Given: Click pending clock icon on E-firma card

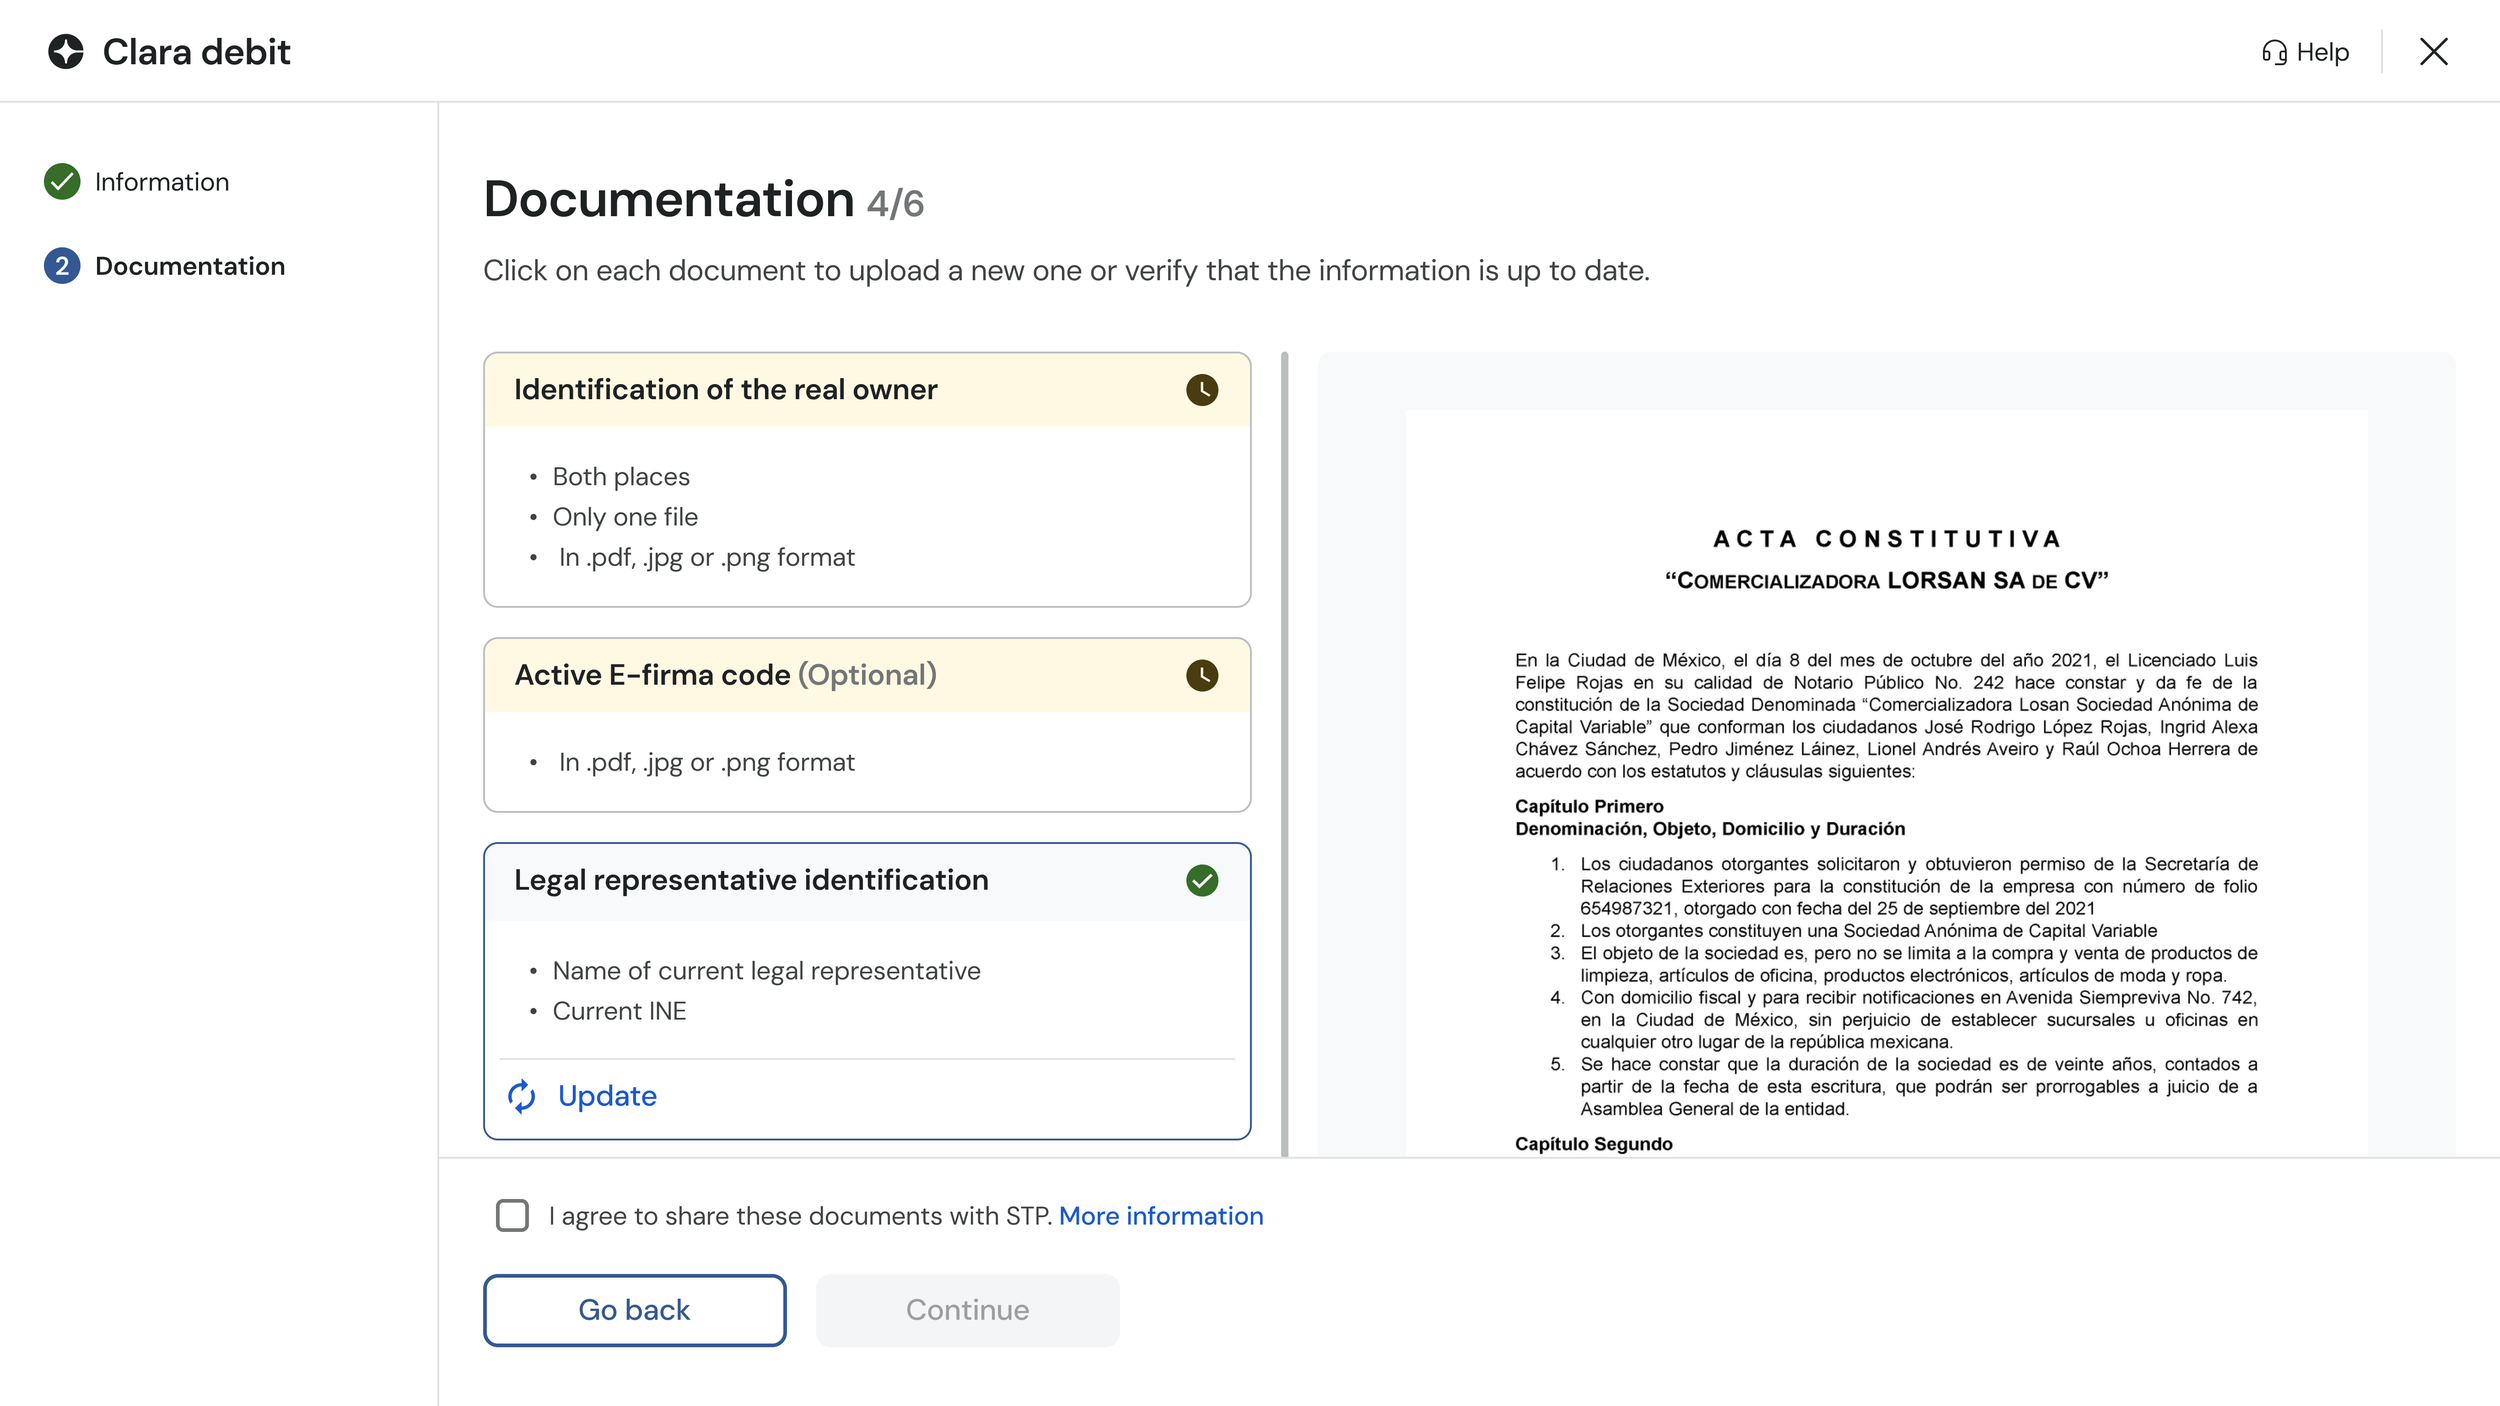Looking at the screenshot, I should pyautogui.click(x=1201, y=675).
